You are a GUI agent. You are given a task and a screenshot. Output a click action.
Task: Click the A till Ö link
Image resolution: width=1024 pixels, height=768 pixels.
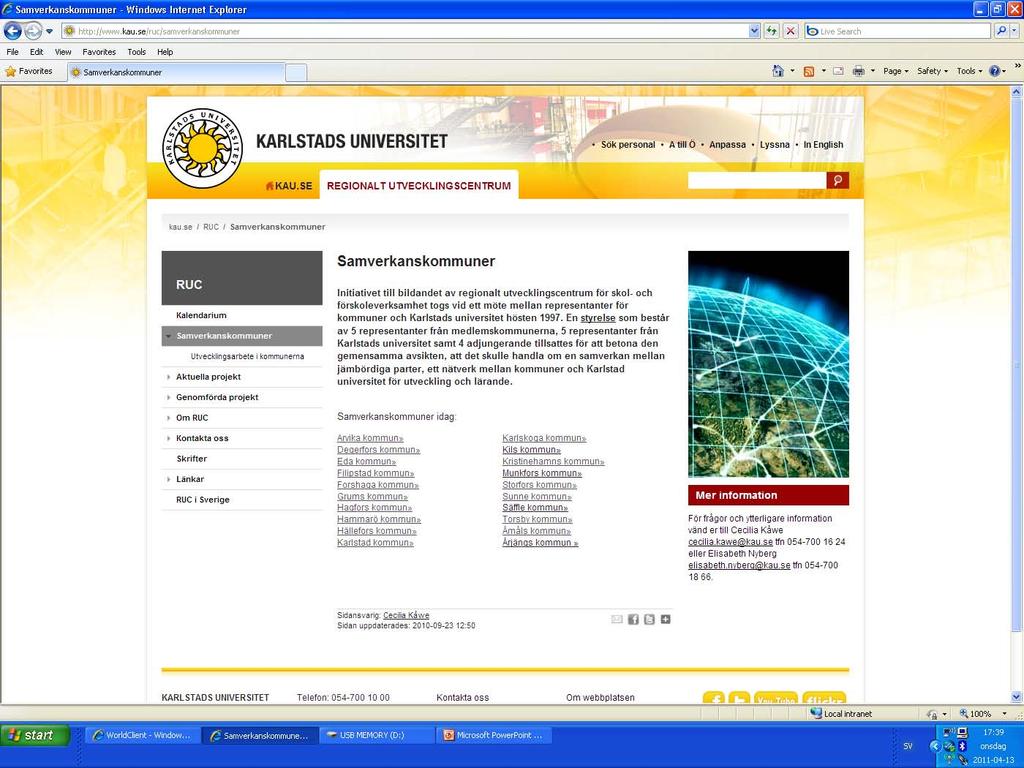(682, 145)
